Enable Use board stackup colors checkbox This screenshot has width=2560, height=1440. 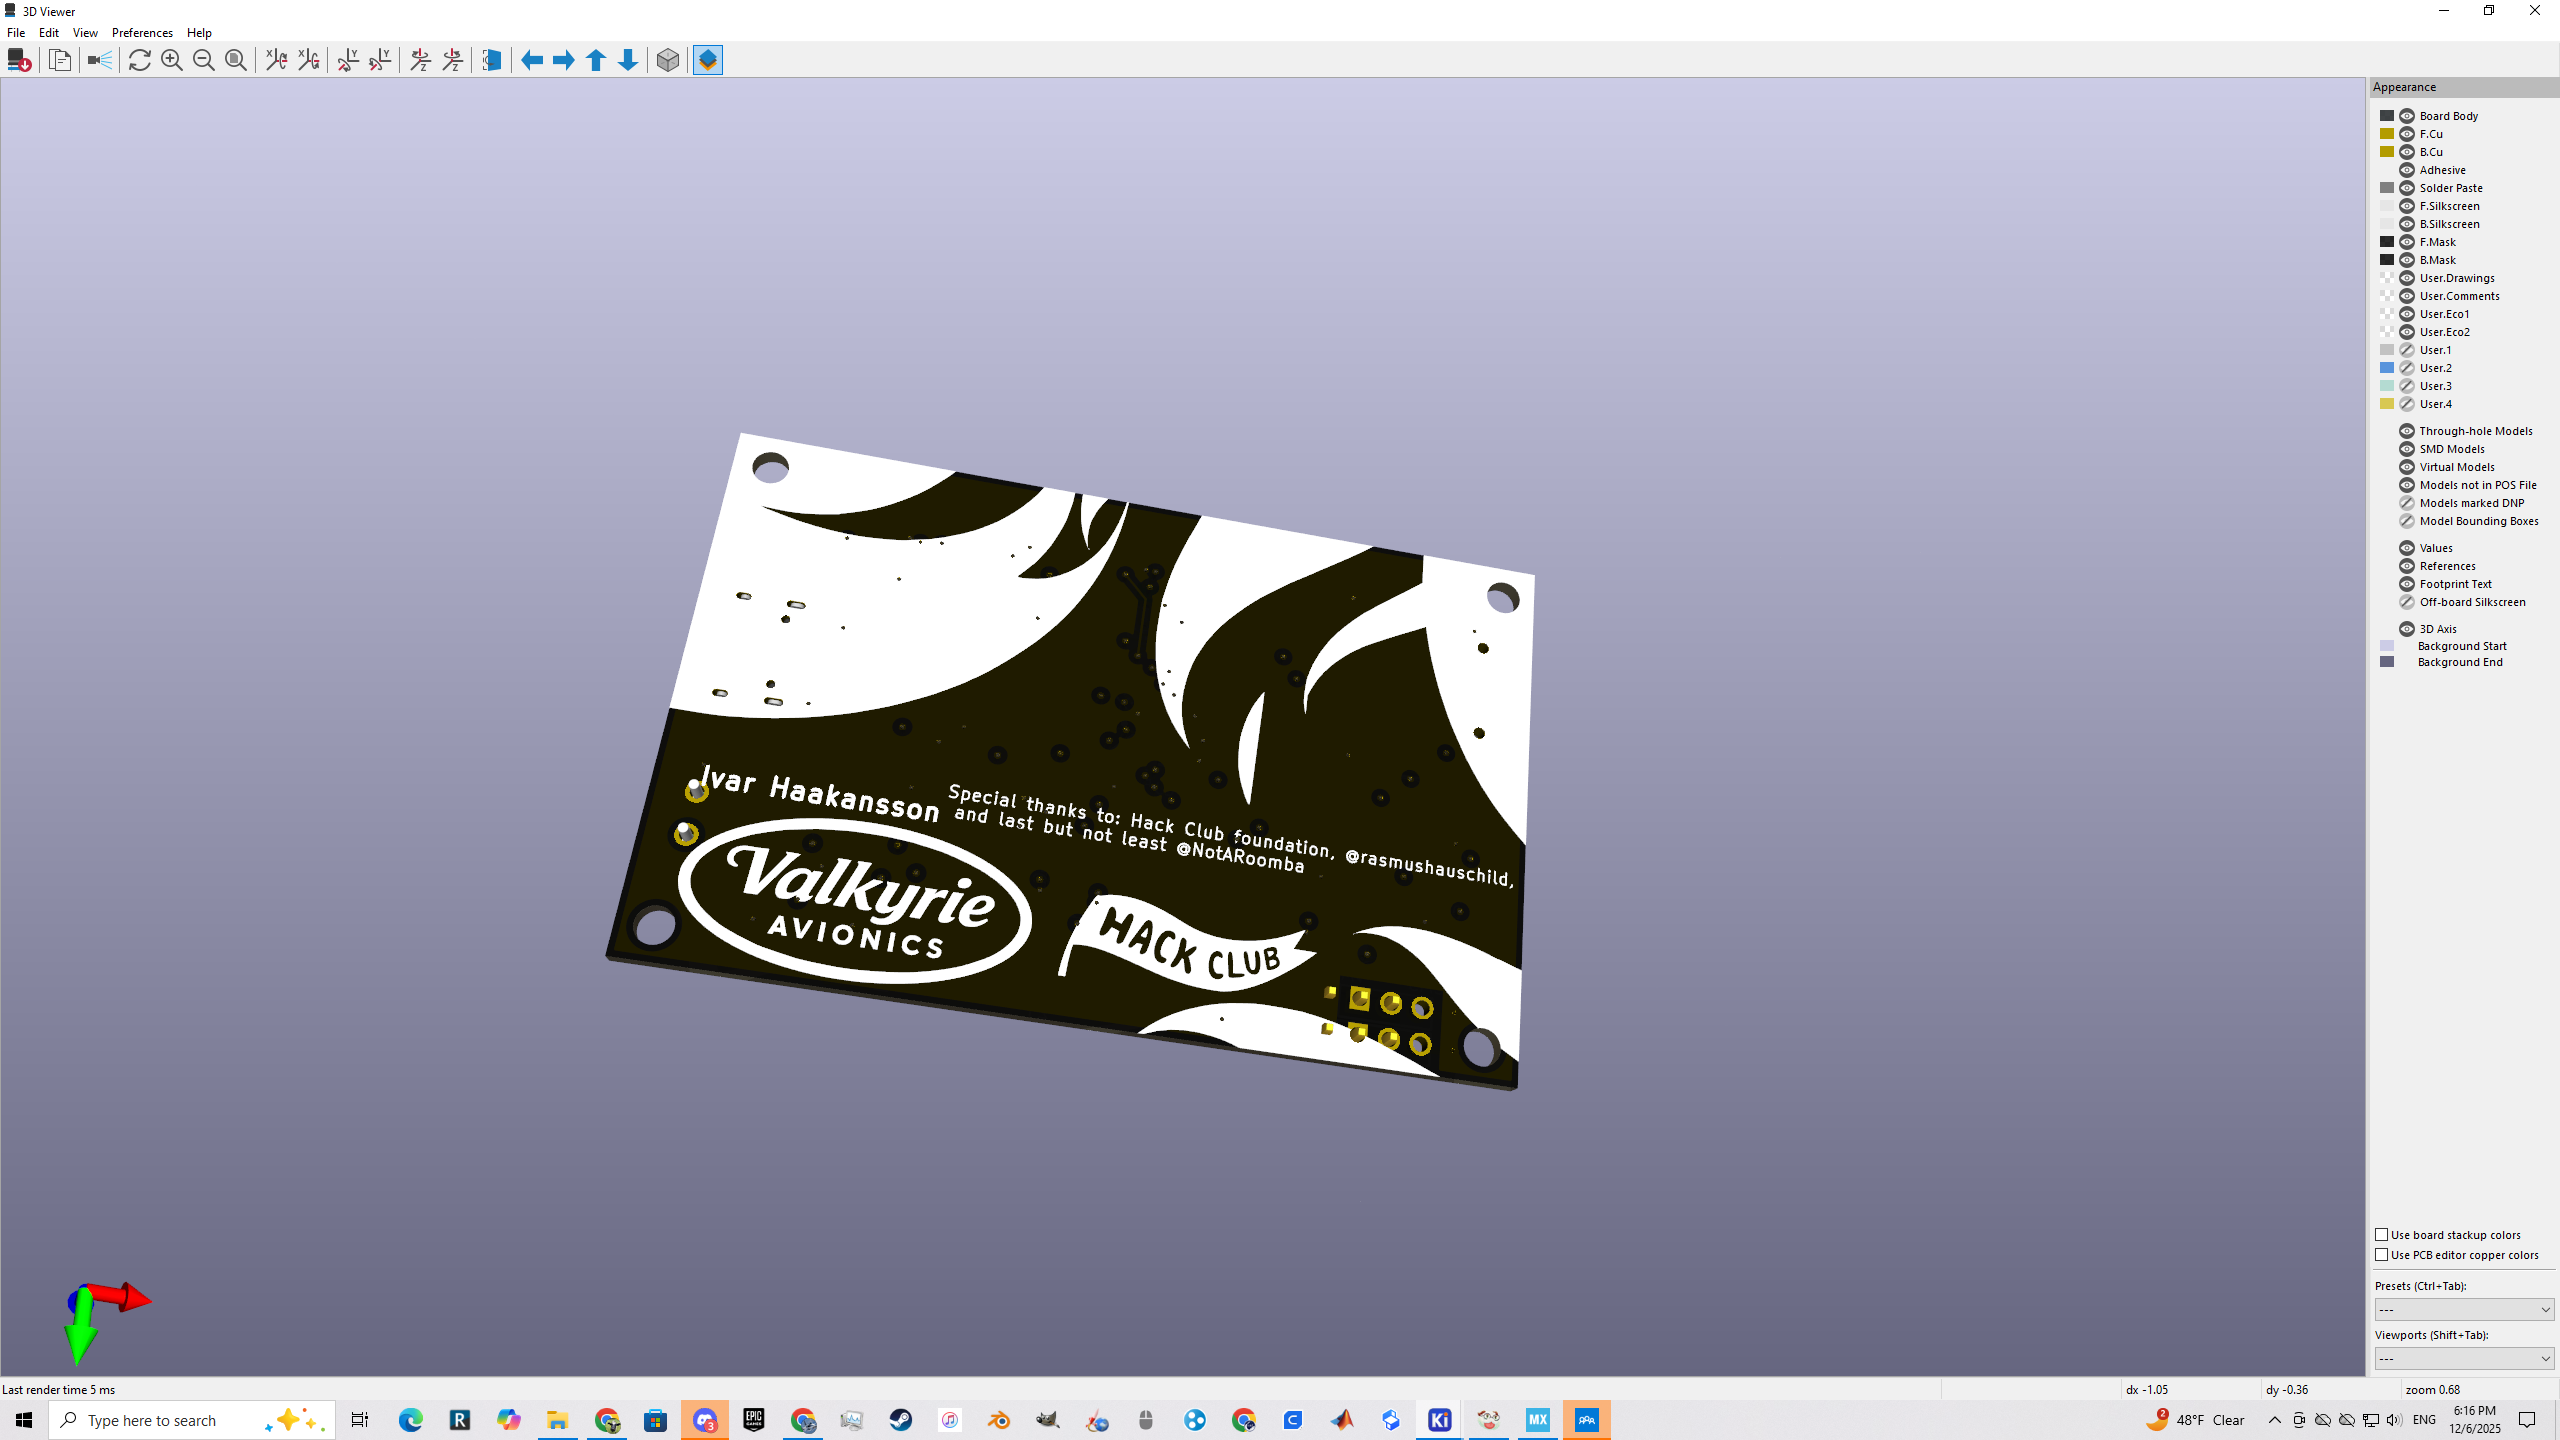pos(2382,1235)
